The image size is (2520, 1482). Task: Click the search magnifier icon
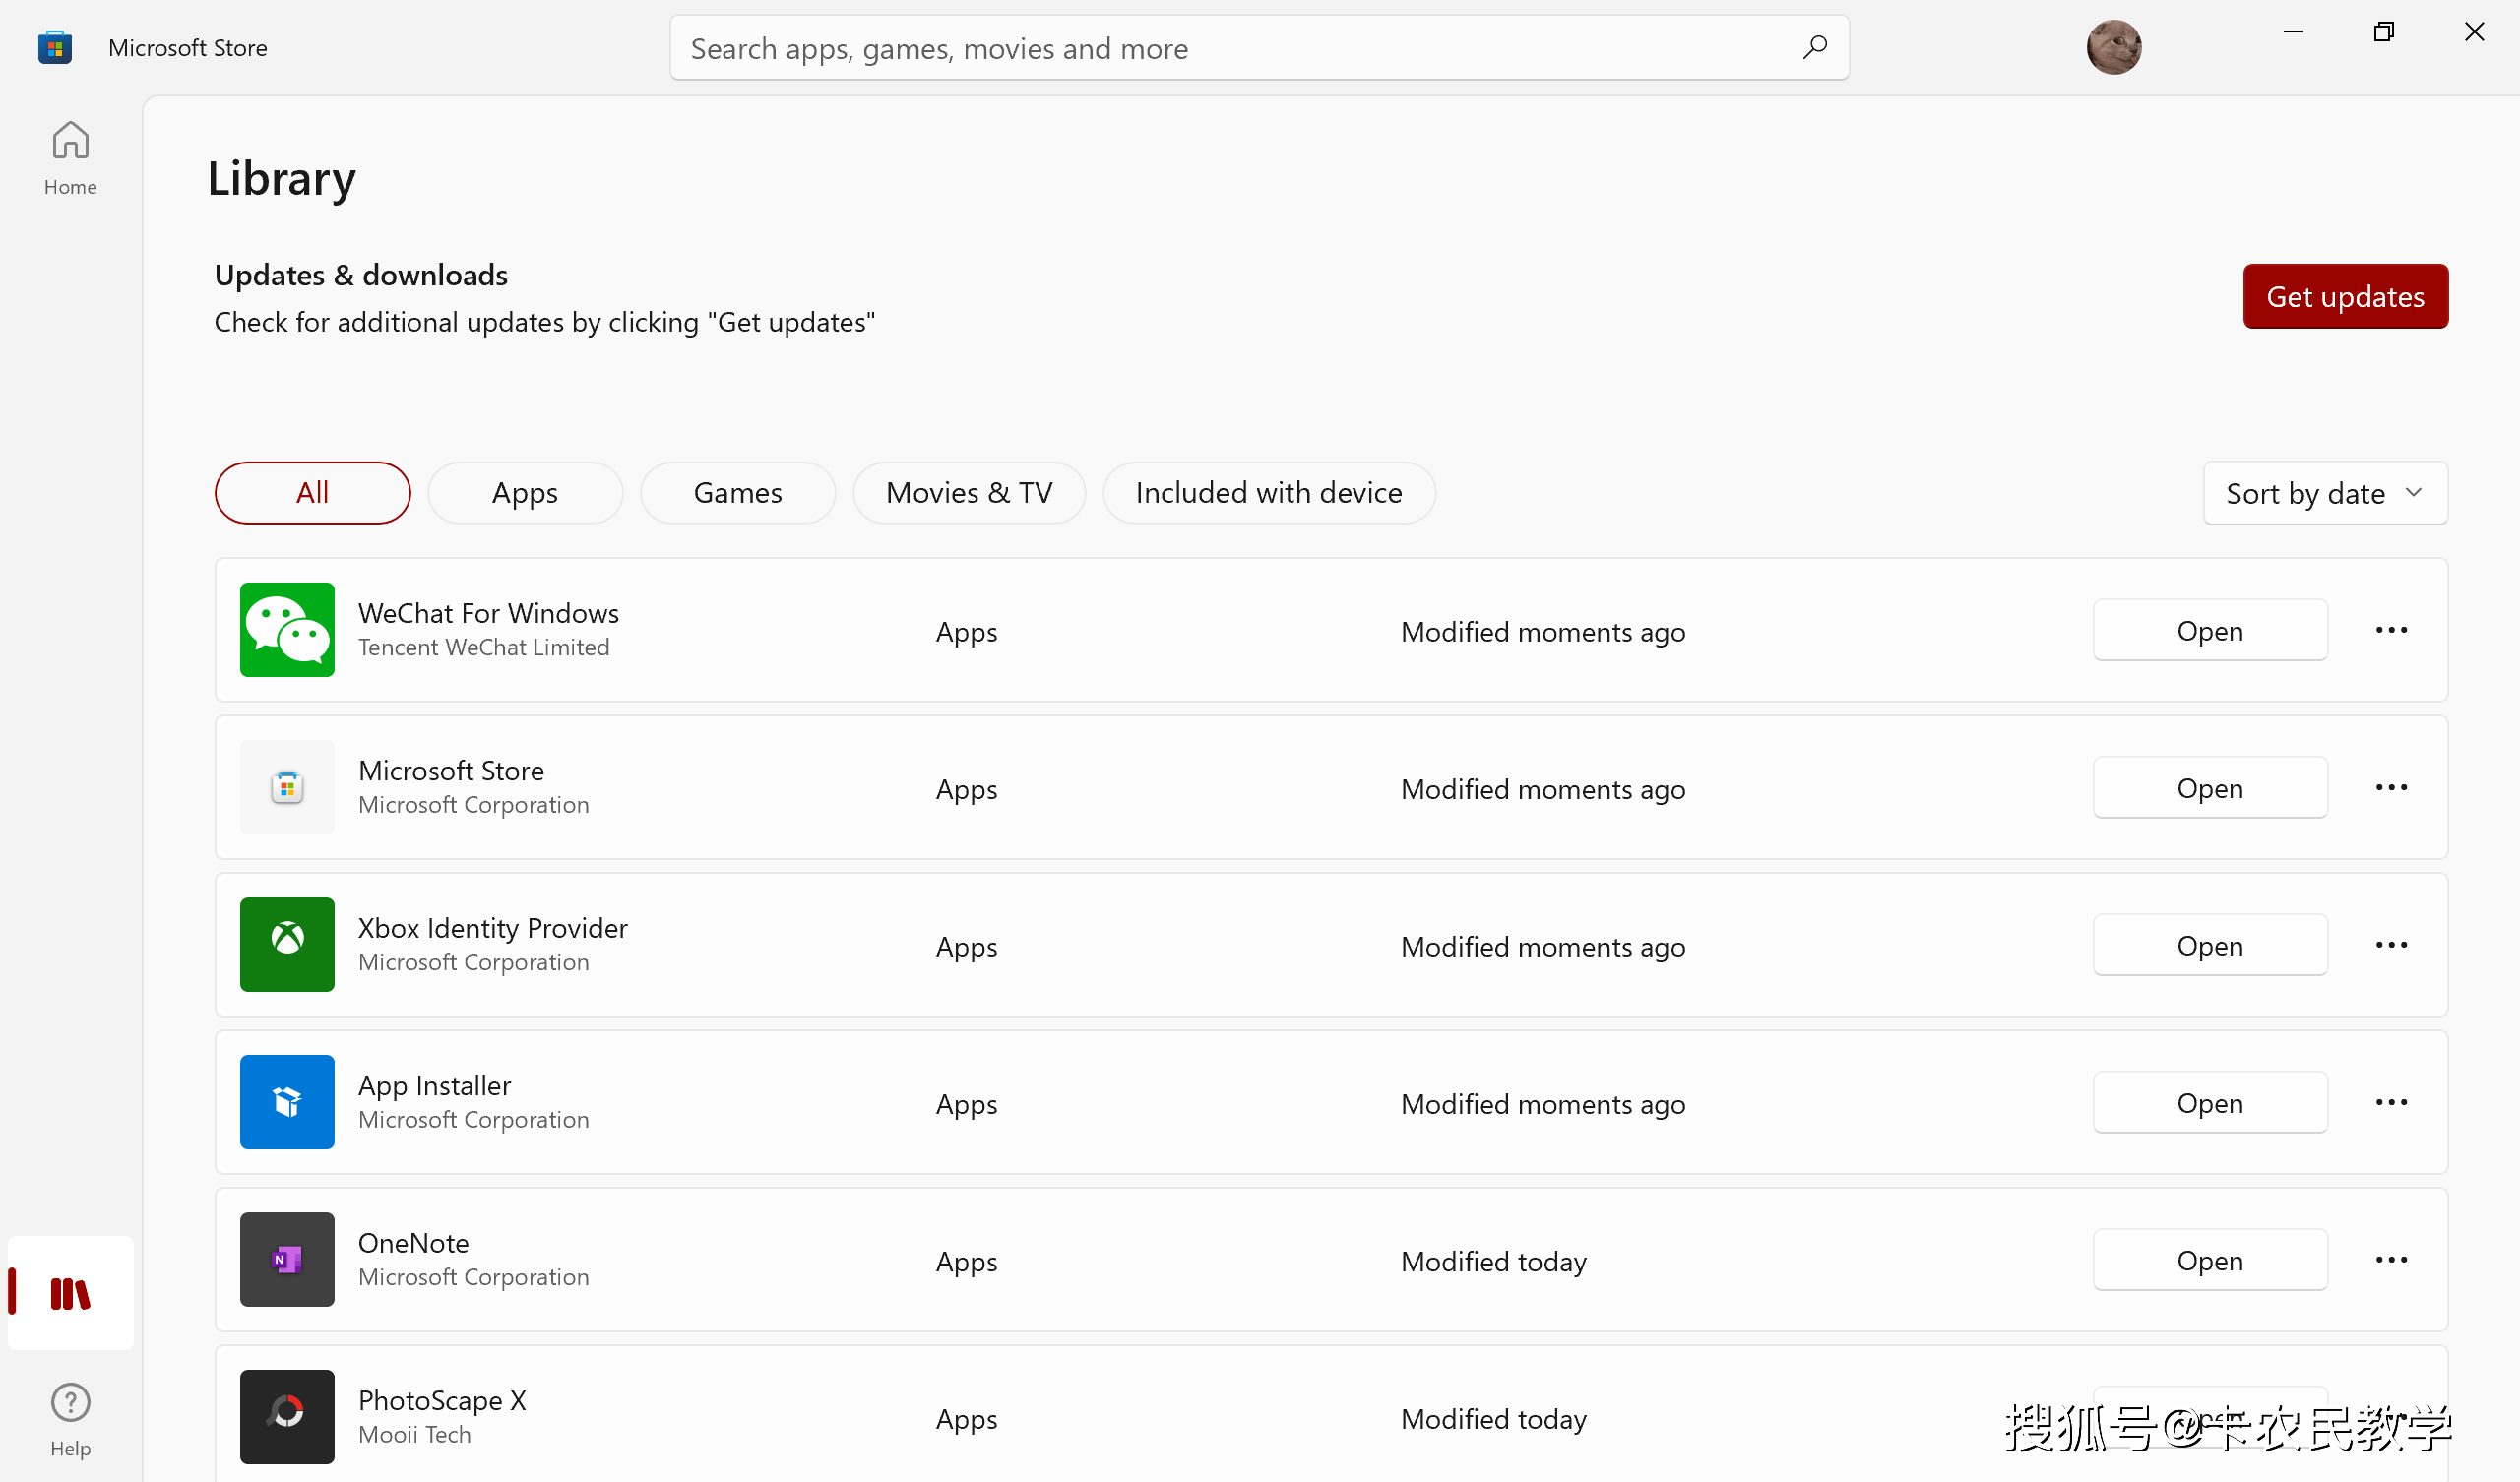tap(1815, 47)
